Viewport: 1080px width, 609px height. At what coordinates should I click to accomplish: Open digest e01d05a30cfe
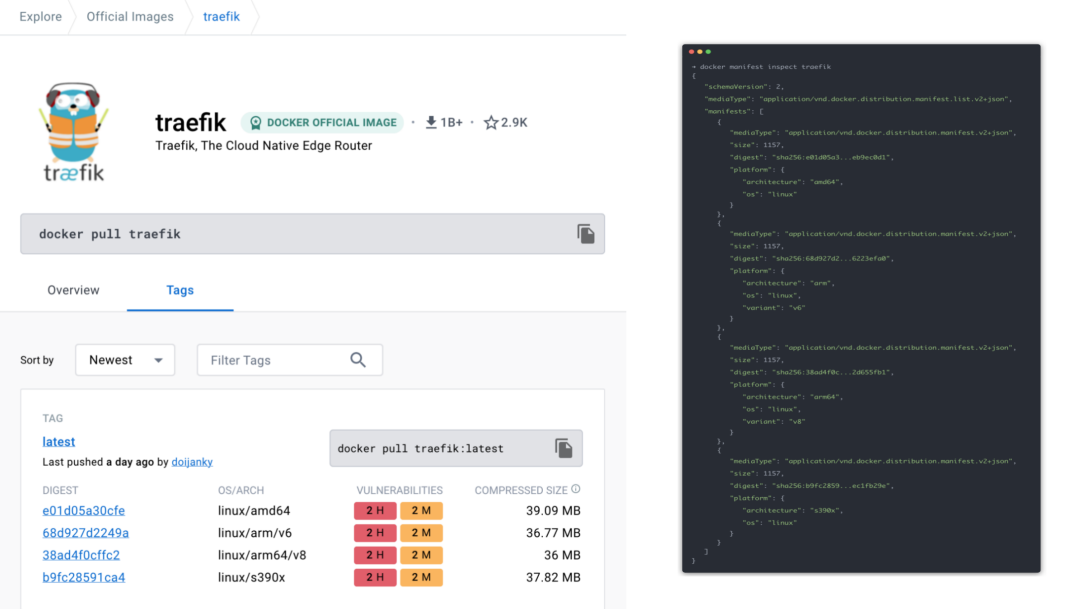[x=84, y=511]
